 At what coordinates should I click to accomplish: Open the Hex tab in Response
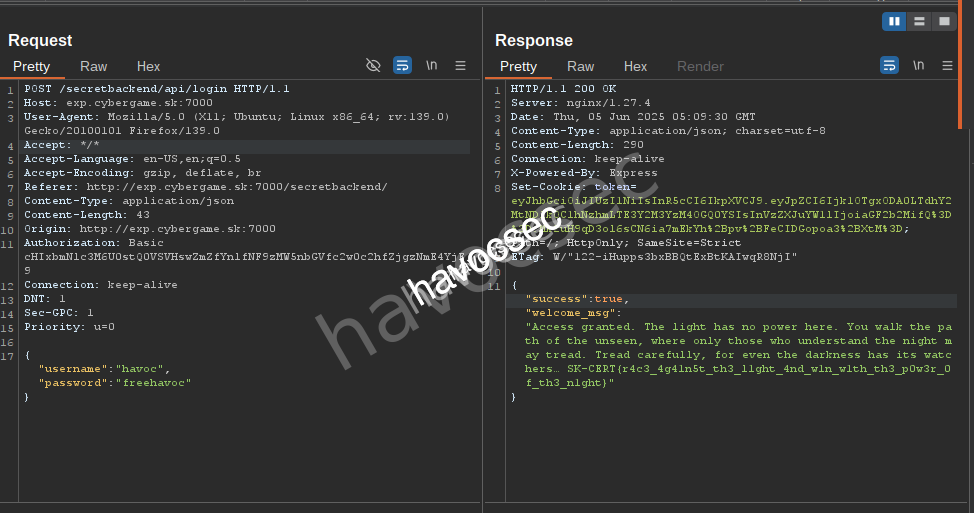coord(635,66)
